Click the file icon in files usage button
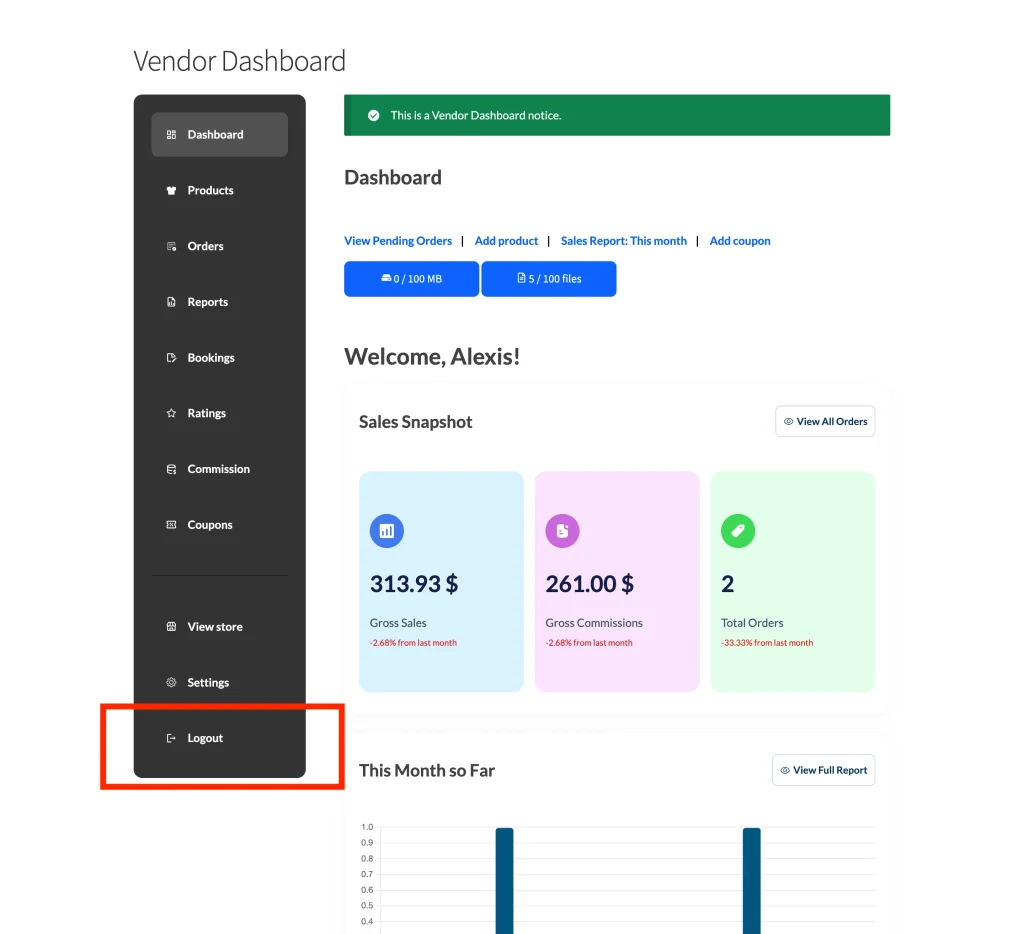The image size is (1024, 934). pyautogui.click(x=521, y=278)
